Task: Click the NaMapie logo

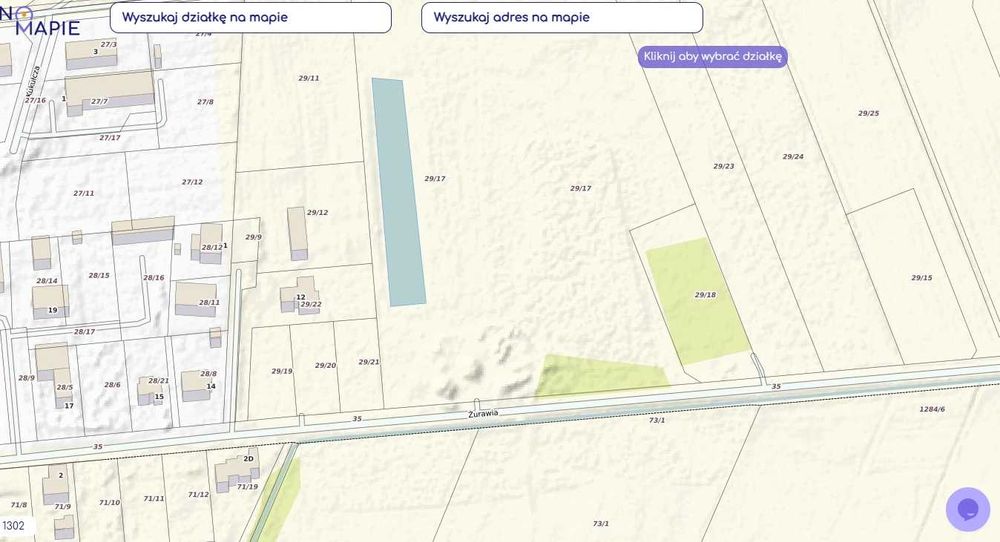Action: [40, 19]
